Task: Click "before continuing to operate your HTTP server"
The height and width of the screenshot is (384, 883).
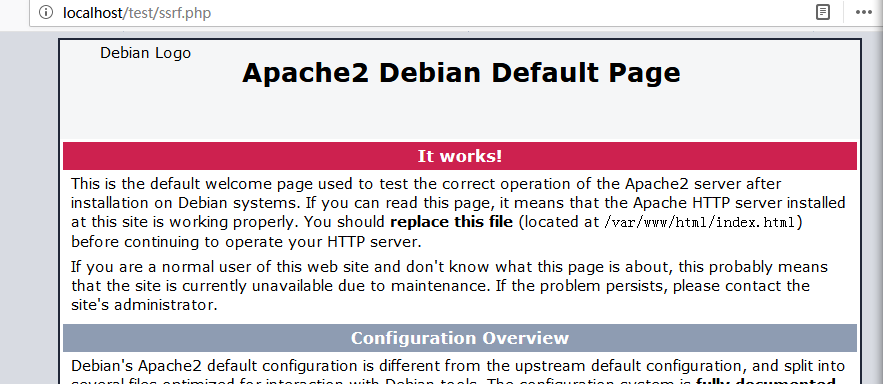Action: click(246, 242)
